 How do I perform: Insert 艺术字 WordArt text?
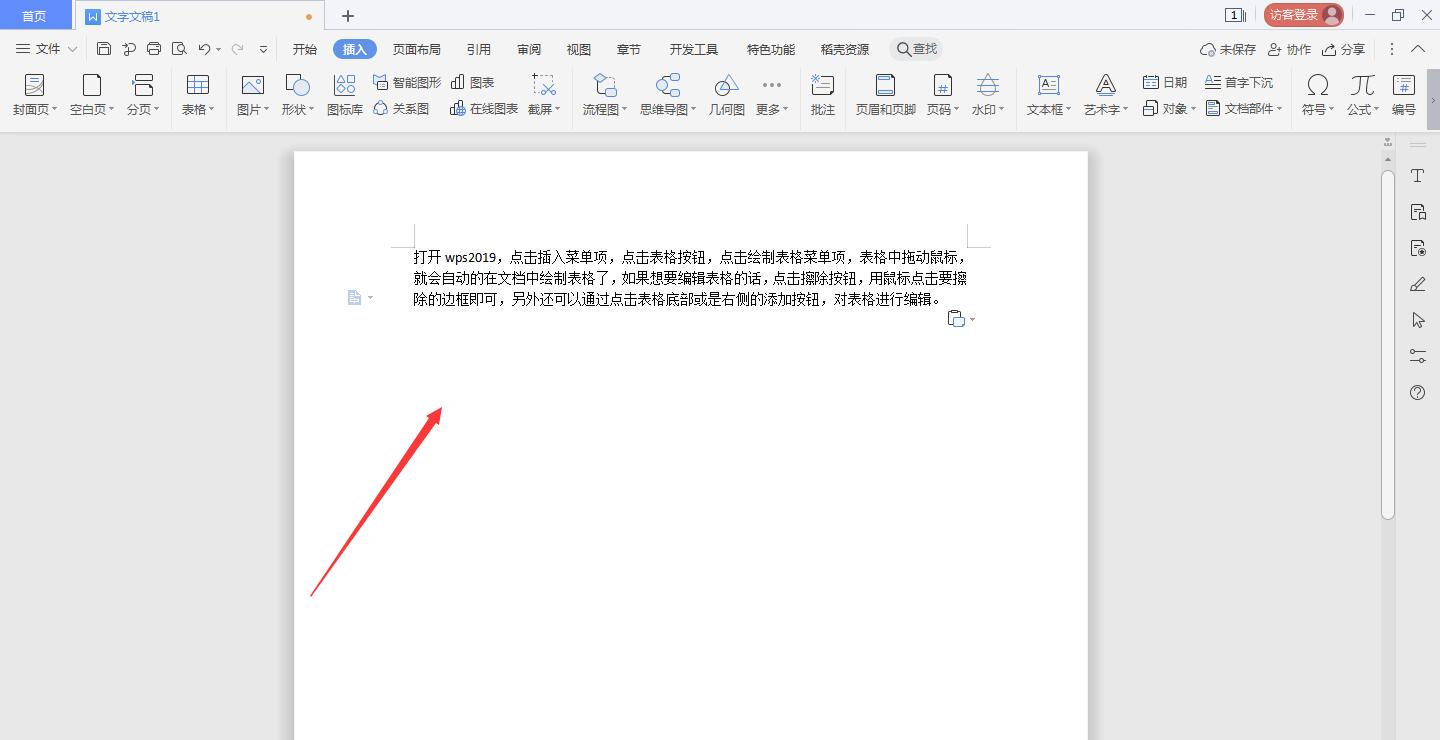pyautogui.click(x=1102, y=95)
